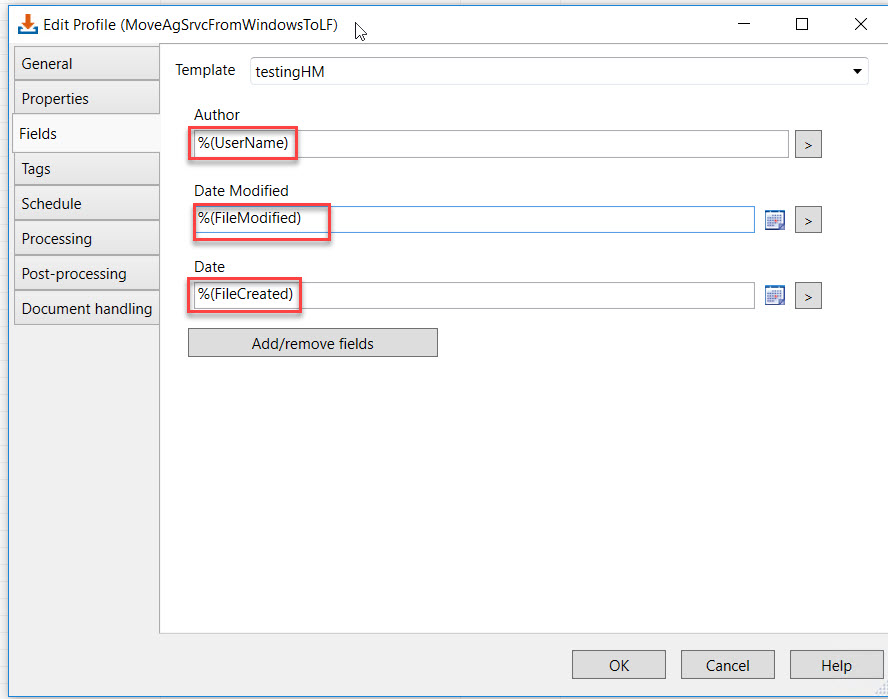
Task: Switch to the General tab
Action: pyautogui.click(x=87, y=63)
